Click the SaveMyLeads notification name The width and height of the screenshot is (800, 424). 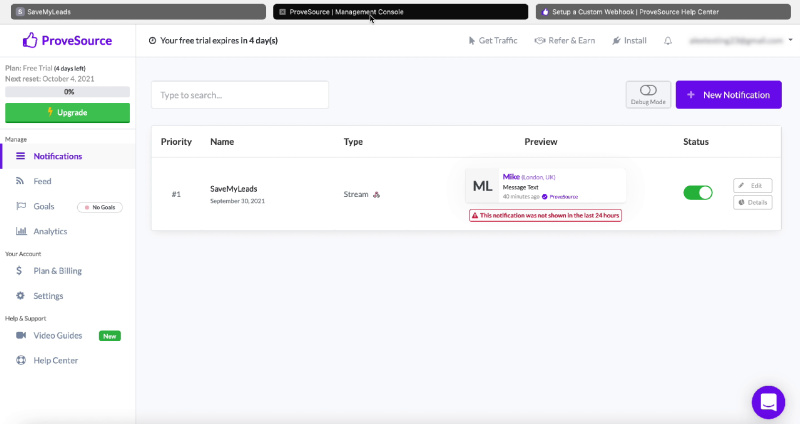point(234,189)
